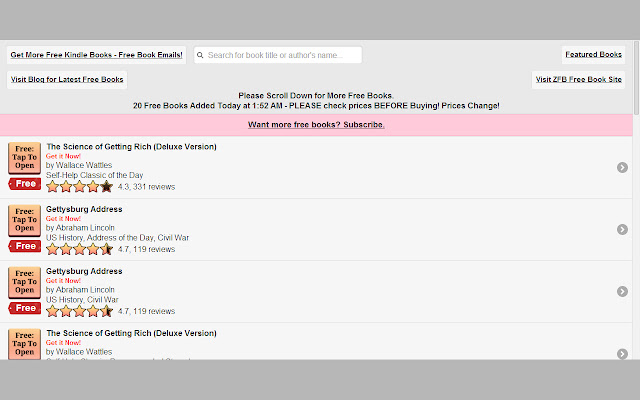Visit Blog for Latest Free Books

(x=67, y=79)
